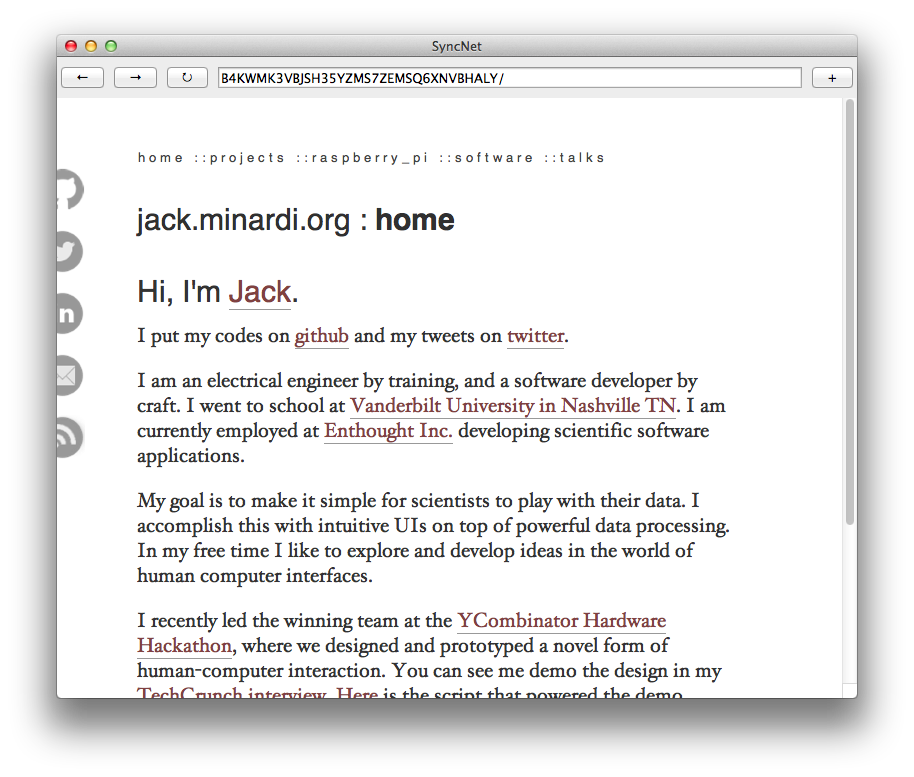Click the address bar field
The width and height of the screenshot is (914, 777).
point(509,78)
